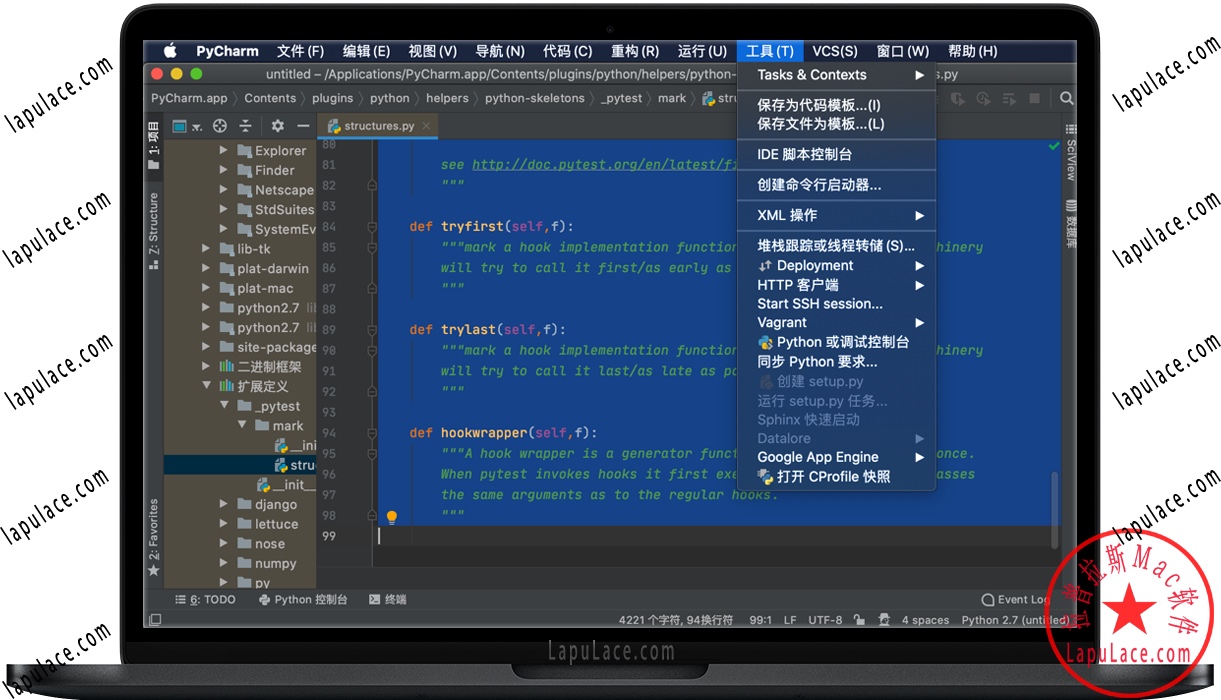This screenshot has height=700, width=1221.
Task: Open the 终端 terminal tool window
Action: click(x=388, y=599)
